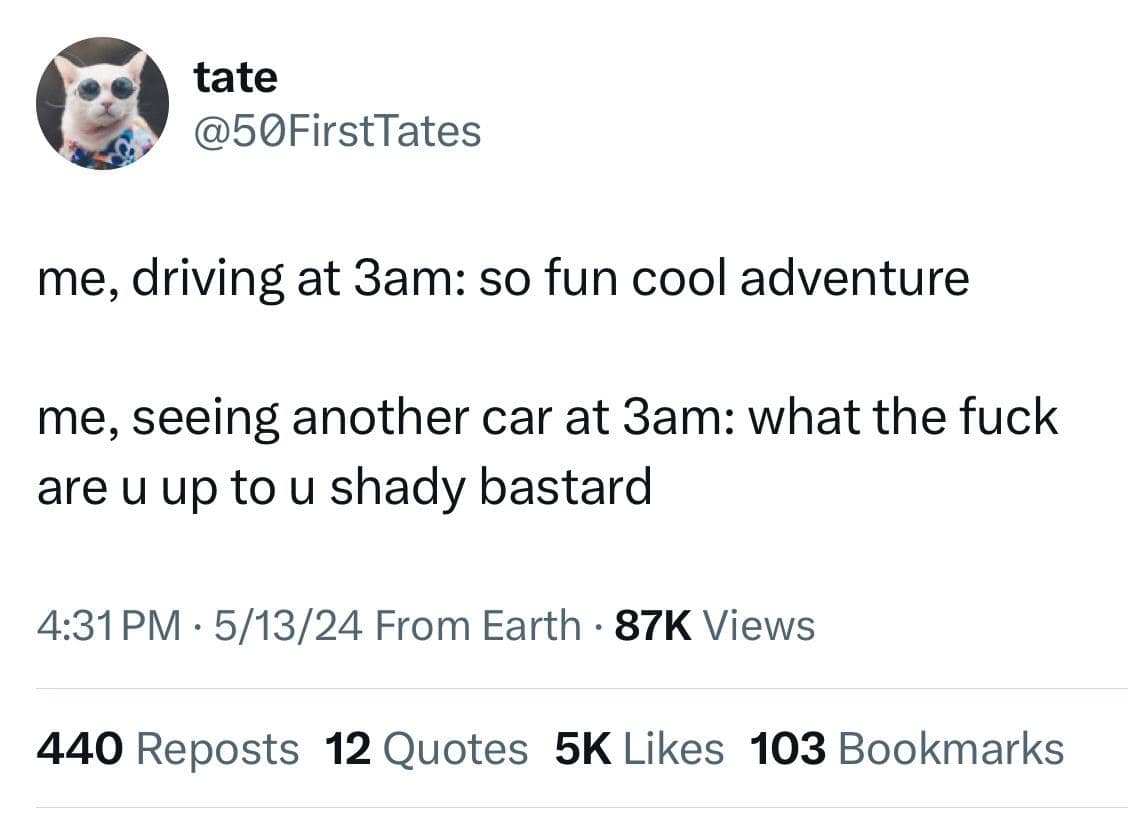Image resolution: width=1128 pixels, height=823 pixels.
Task: Click the words shady bastard in tweet
Action: click(490, 487)
